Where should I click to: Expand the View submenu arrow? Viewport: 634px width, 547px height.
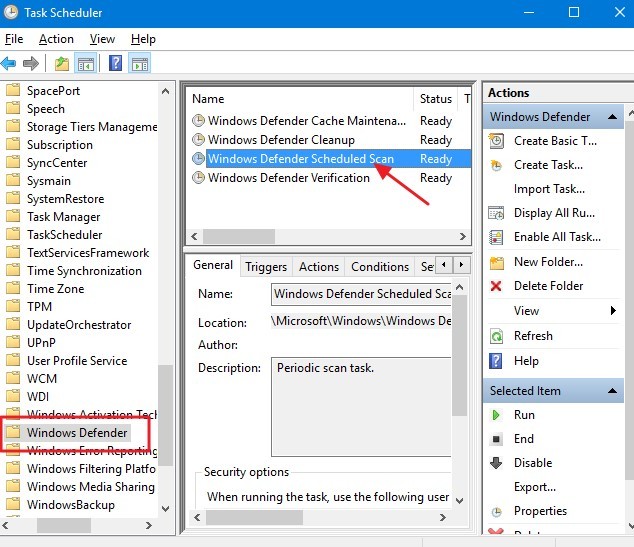[612, 311]
